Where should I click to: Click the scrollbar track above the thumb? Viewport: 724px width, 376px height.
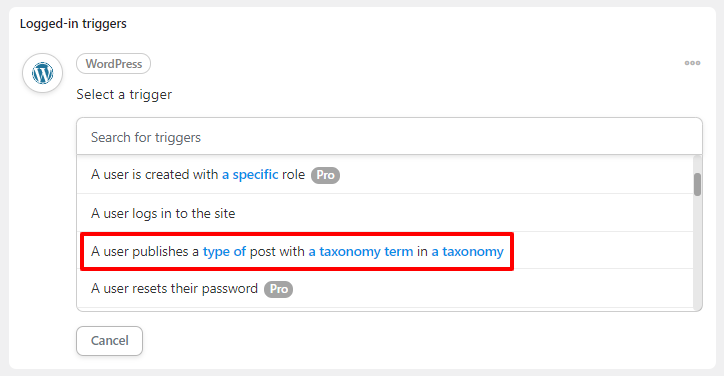tap(697, 164)
